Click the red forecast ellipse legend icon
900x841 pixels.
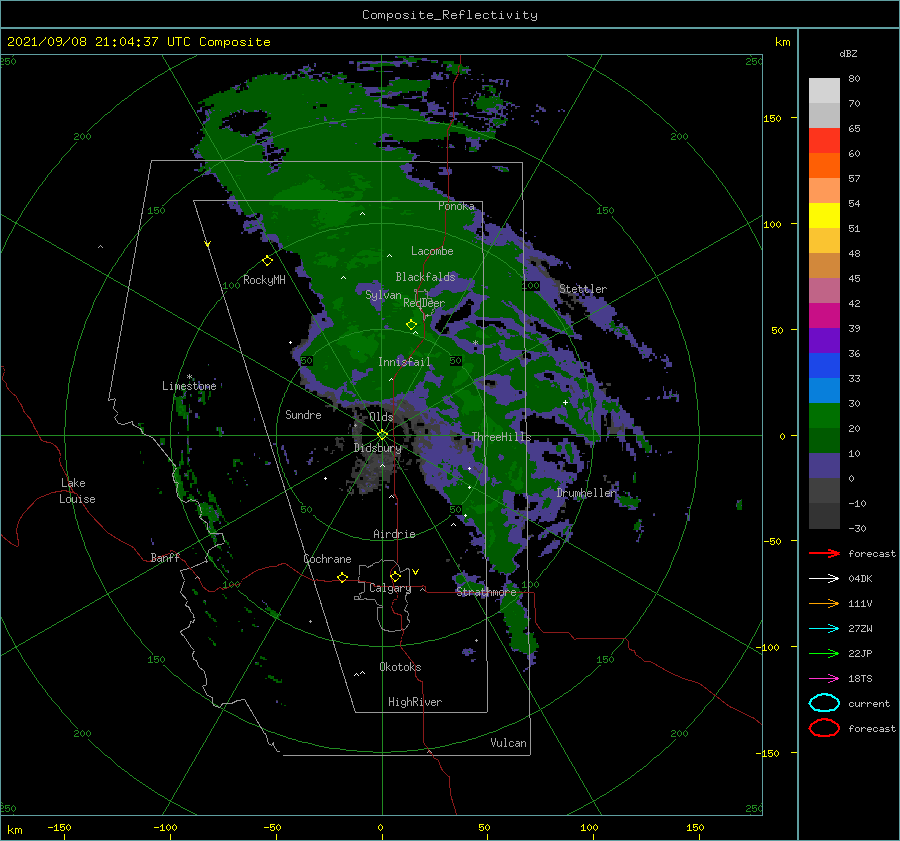(x=824, y=728)
